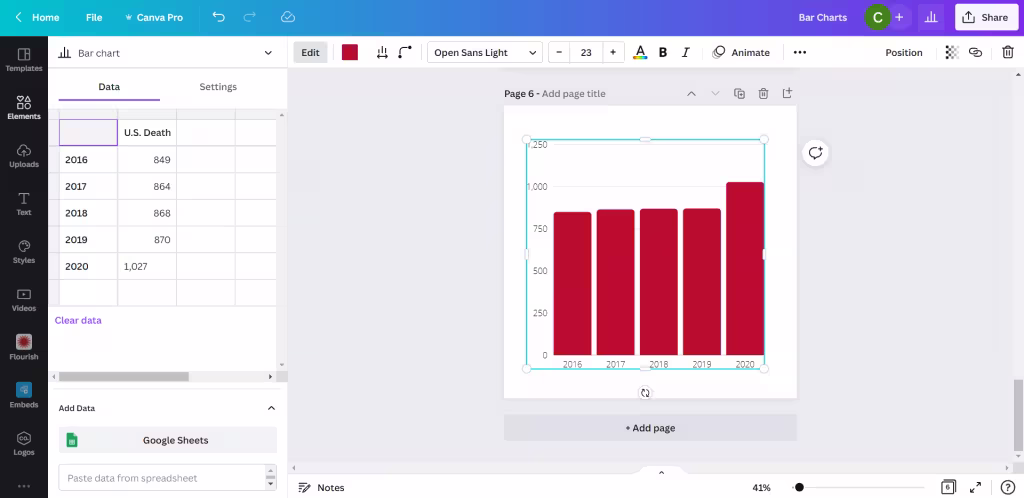Click the Clear data link

(x=78, y=320)
